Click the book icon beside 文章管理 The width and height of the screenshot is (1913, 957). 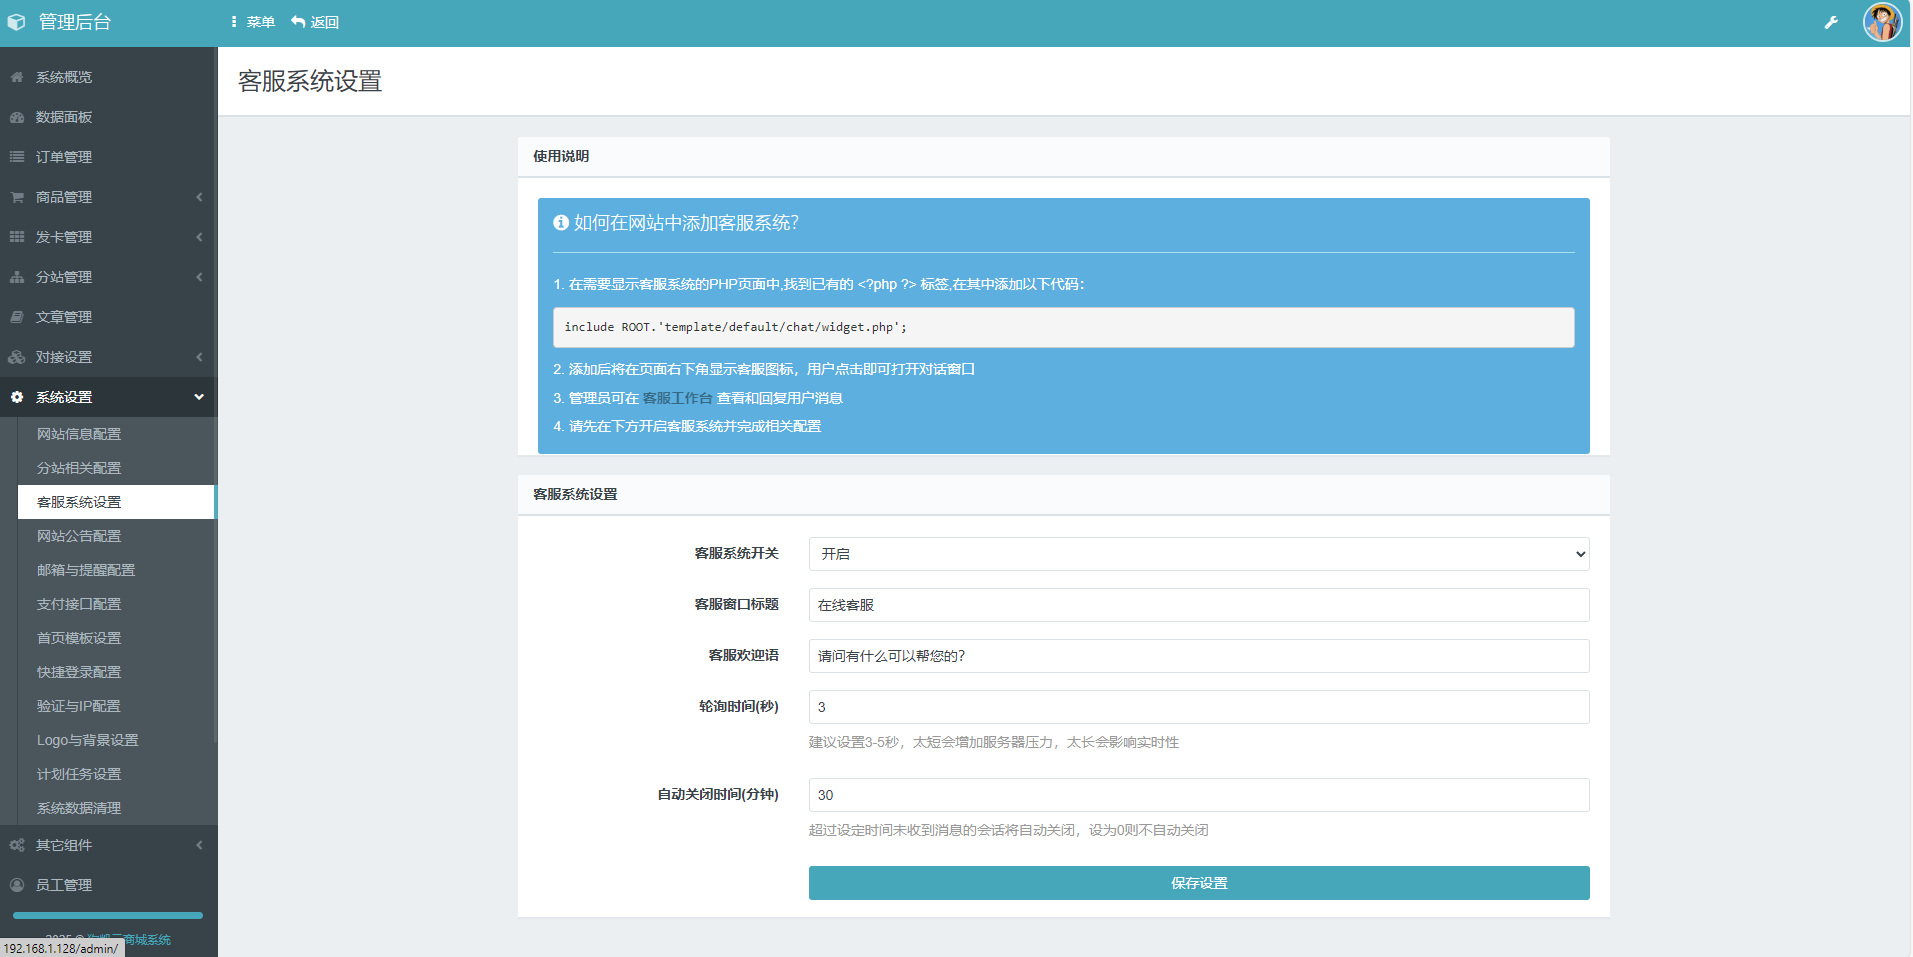(17, 317)
